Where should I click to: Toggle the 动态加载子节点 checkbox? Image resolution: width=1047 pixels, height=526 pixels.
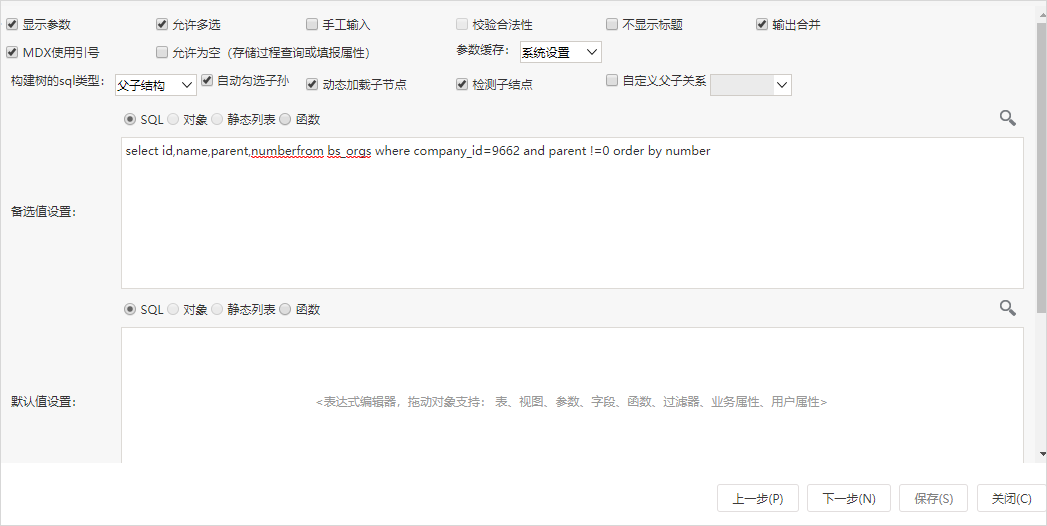pos(312,84)
